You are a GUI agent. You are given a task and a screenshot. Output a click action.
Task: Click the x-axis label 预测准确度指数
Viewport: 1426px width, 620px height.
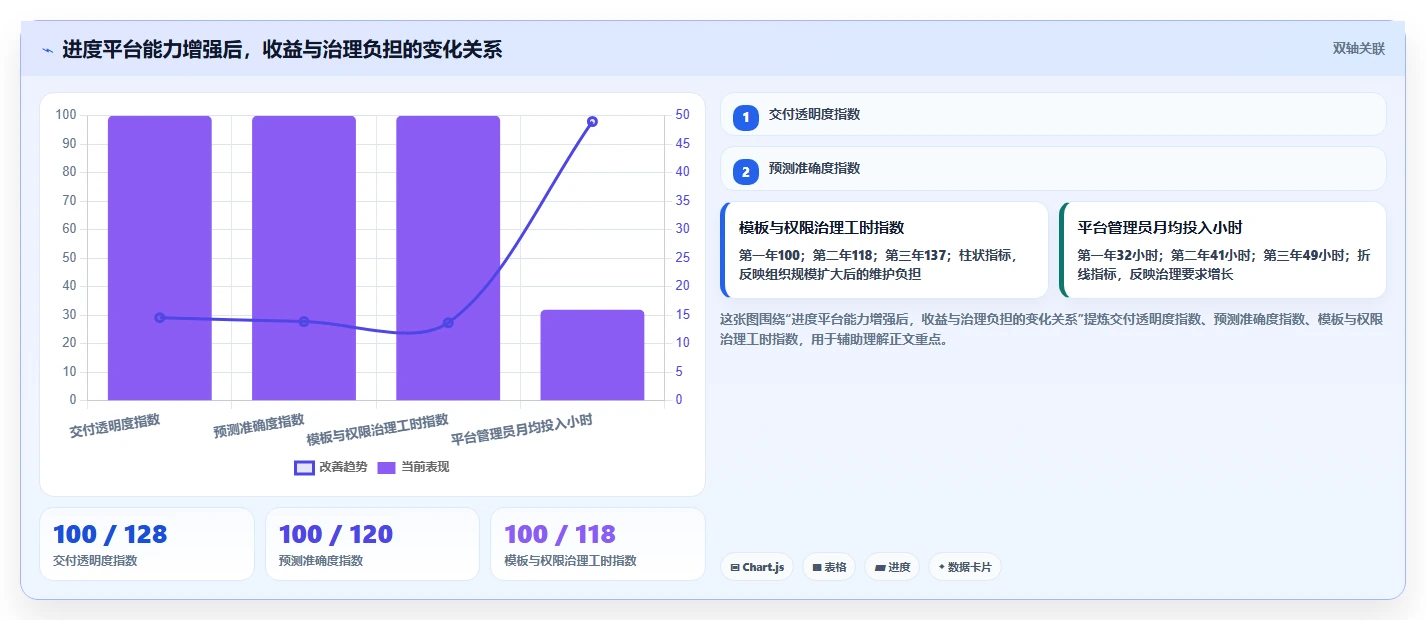(x=259, y=426)
